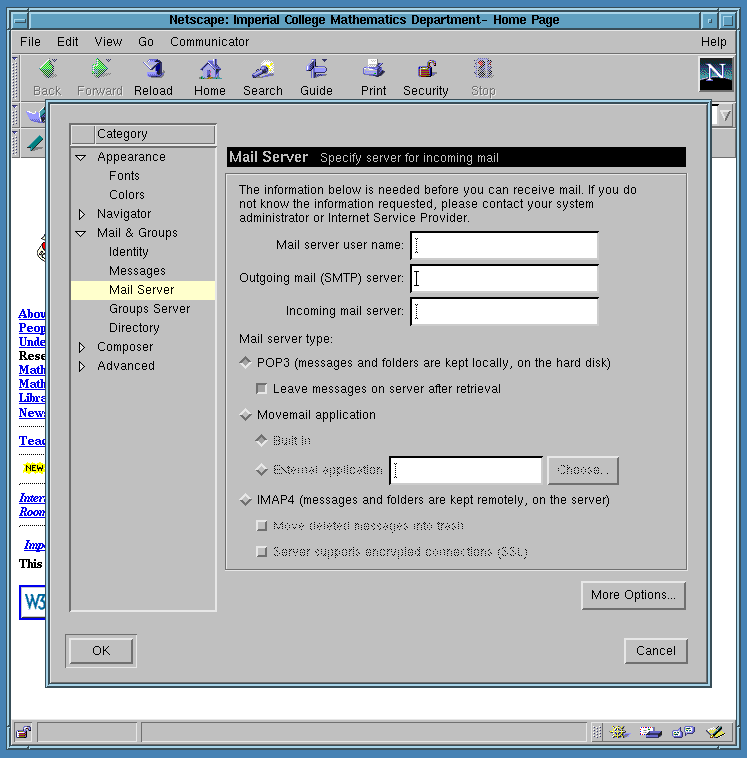The height and width of the screenshot is (758, 747).
Task: Click the Back toolbar icon
Action: pyautogui.click(x=47, y=69)
